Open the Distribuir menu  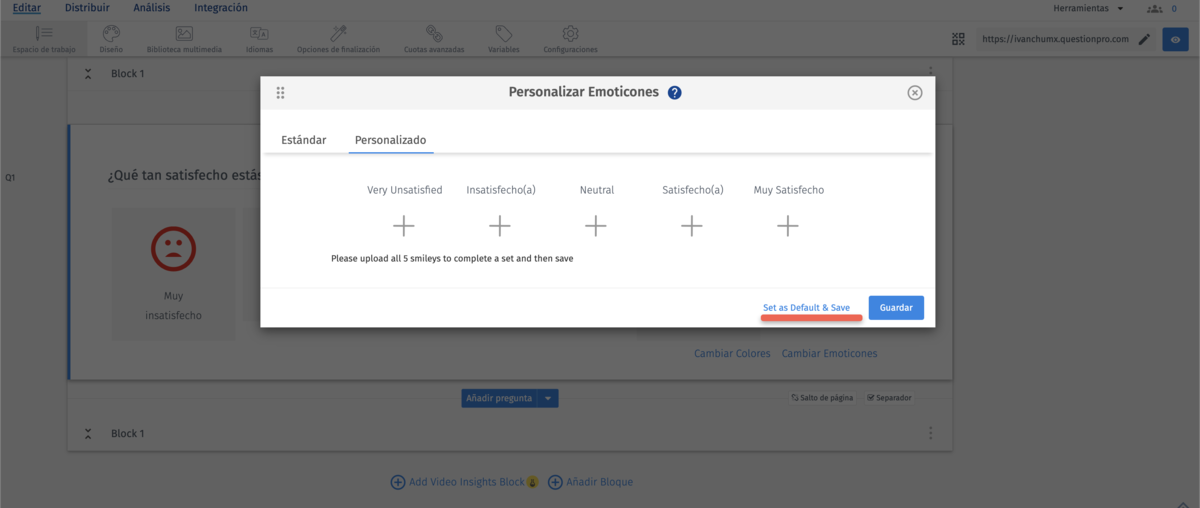[87, 8]
